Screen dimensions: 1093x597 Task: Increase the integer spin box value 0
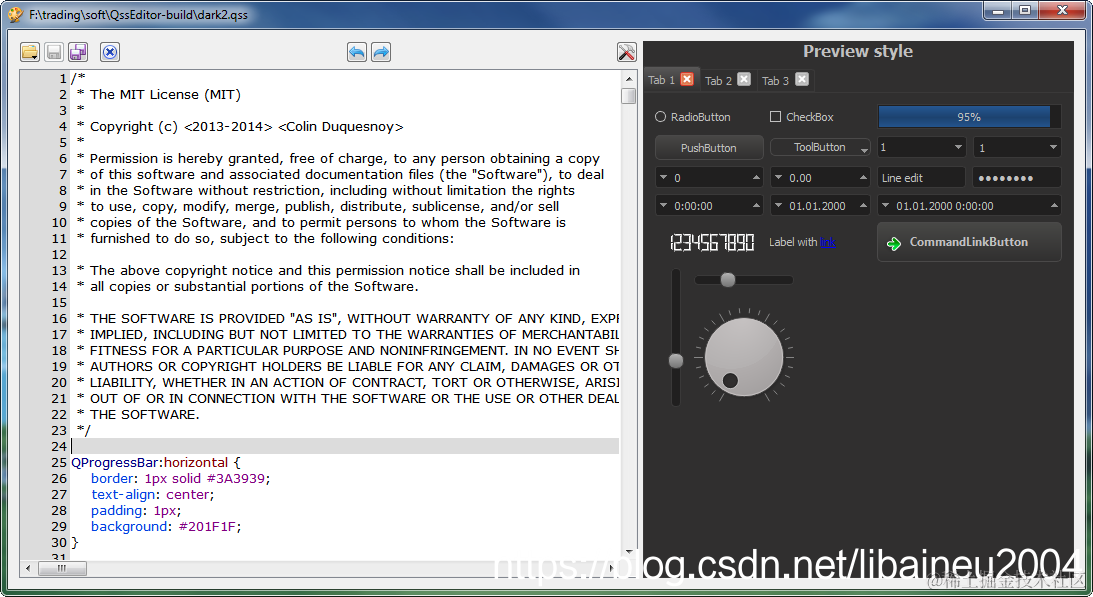(x=756, y=178)
